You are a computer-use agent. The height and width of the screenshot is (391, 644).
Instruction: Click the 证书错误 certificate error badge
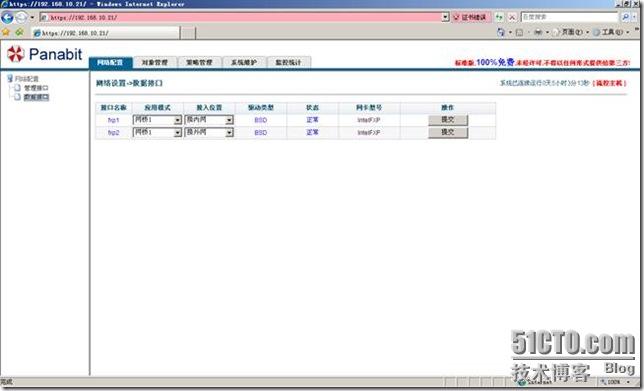471,17
